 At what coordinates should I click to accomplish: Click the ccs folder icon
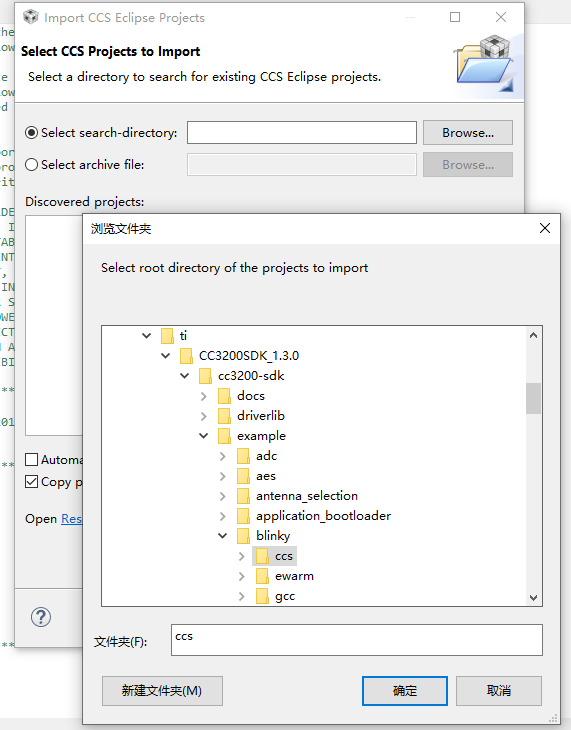coord(263,556)
